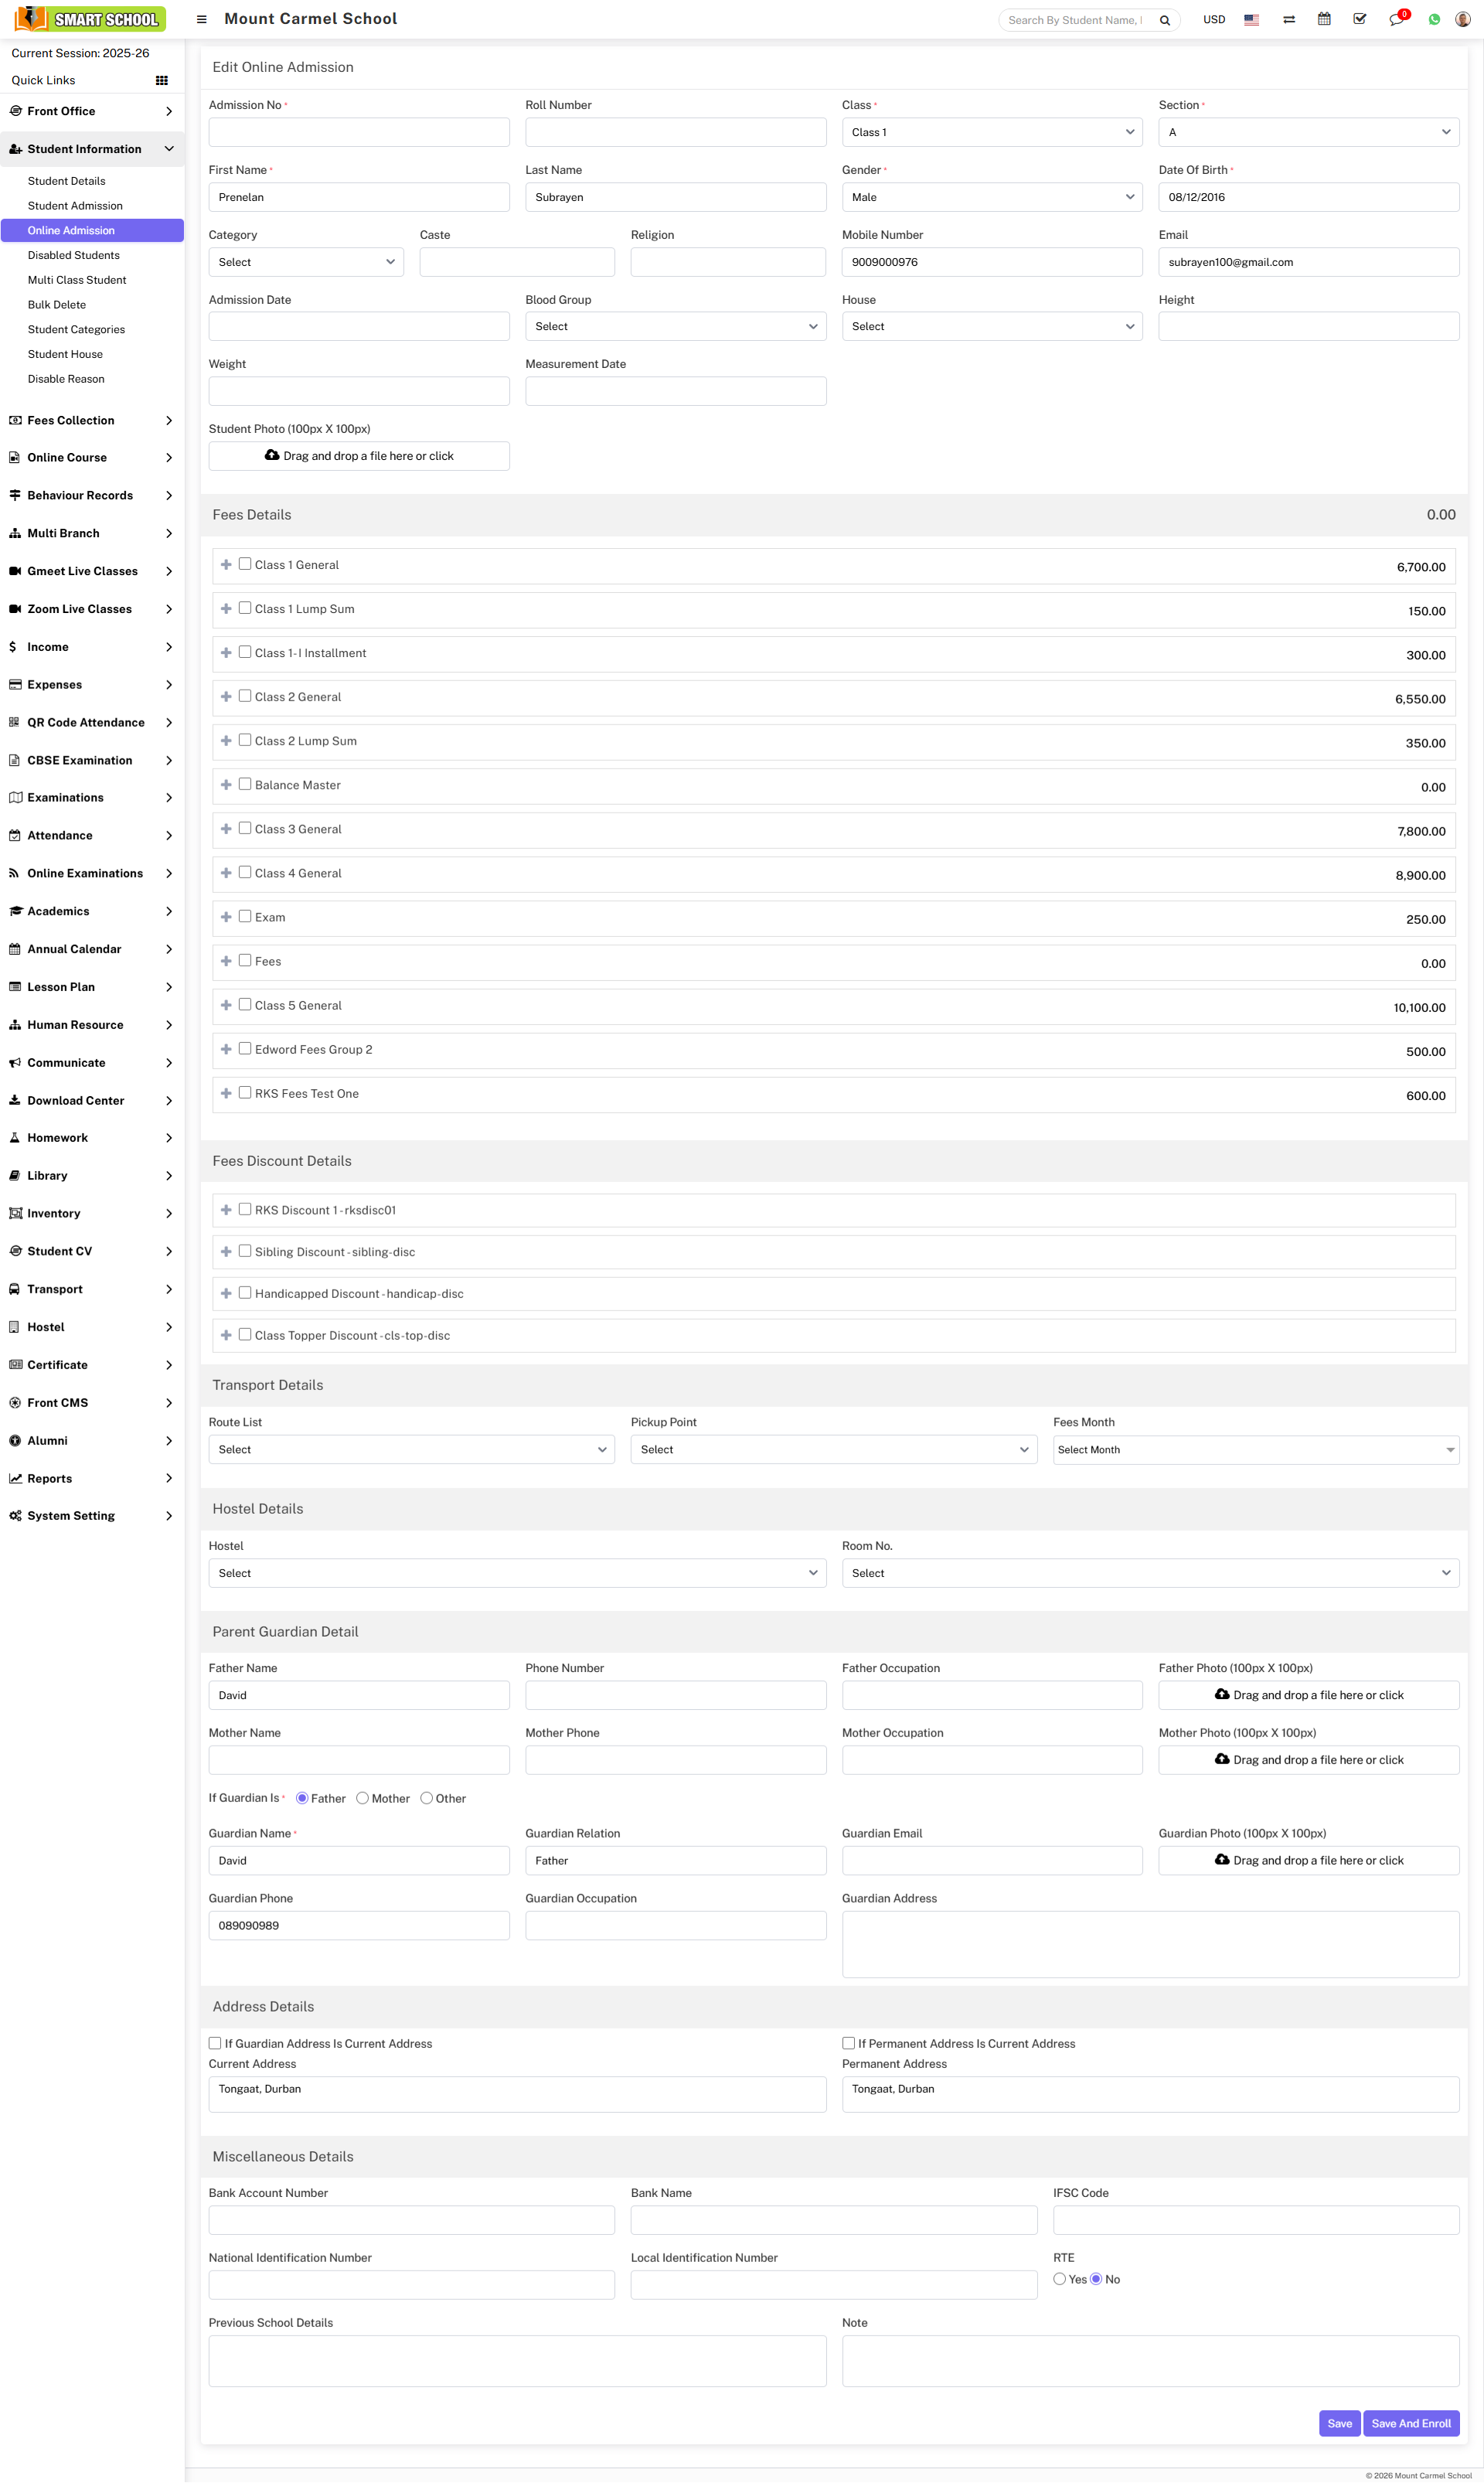This screenshot has height=2483, width=1484.
Task: Click the switch branch arrows icon
Action: coord(1289,20)
